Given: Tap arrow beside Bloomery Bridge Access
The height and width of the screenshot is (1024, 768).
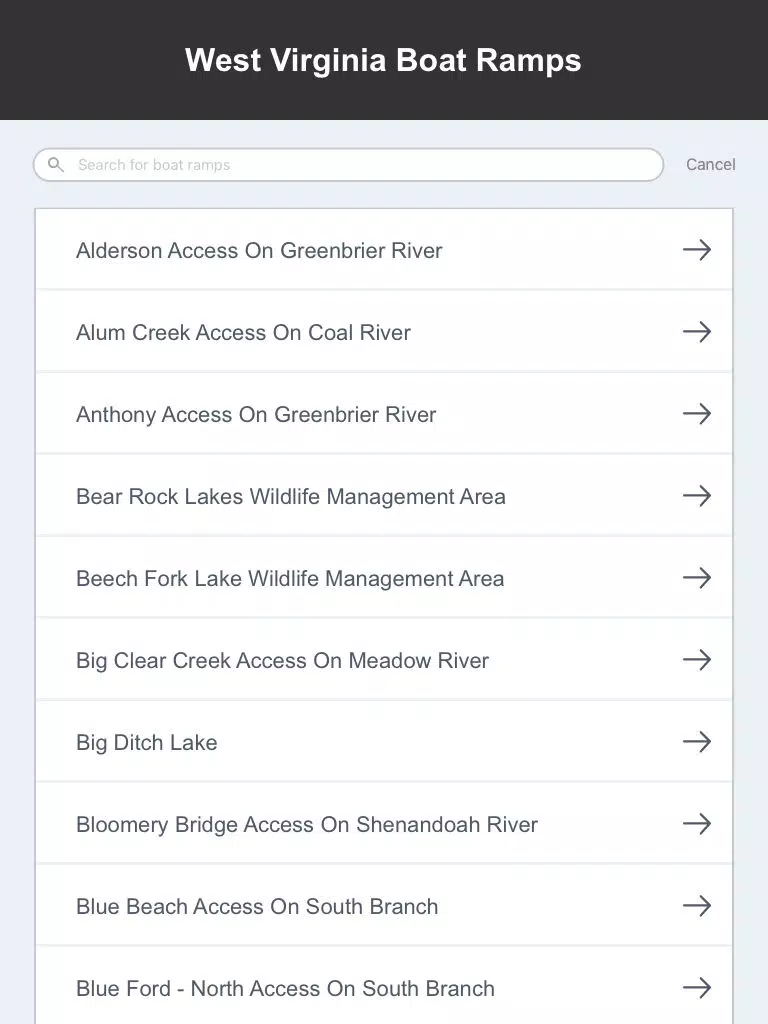Looking at the screenshot, I should pos(697,824).
